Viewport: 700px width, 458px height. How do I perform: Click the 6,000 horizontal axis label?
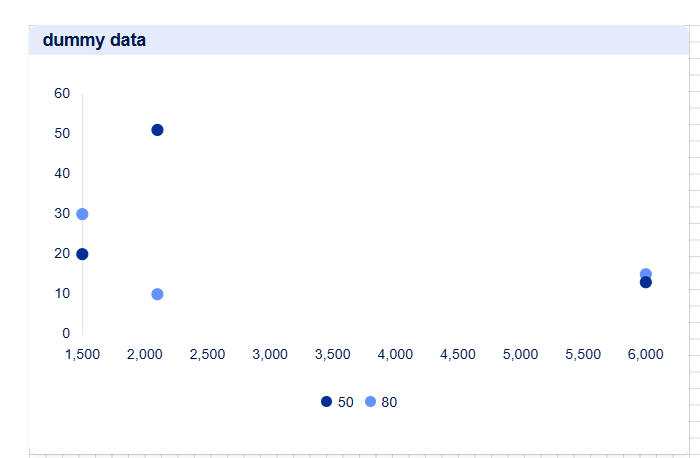click(646, 354)
